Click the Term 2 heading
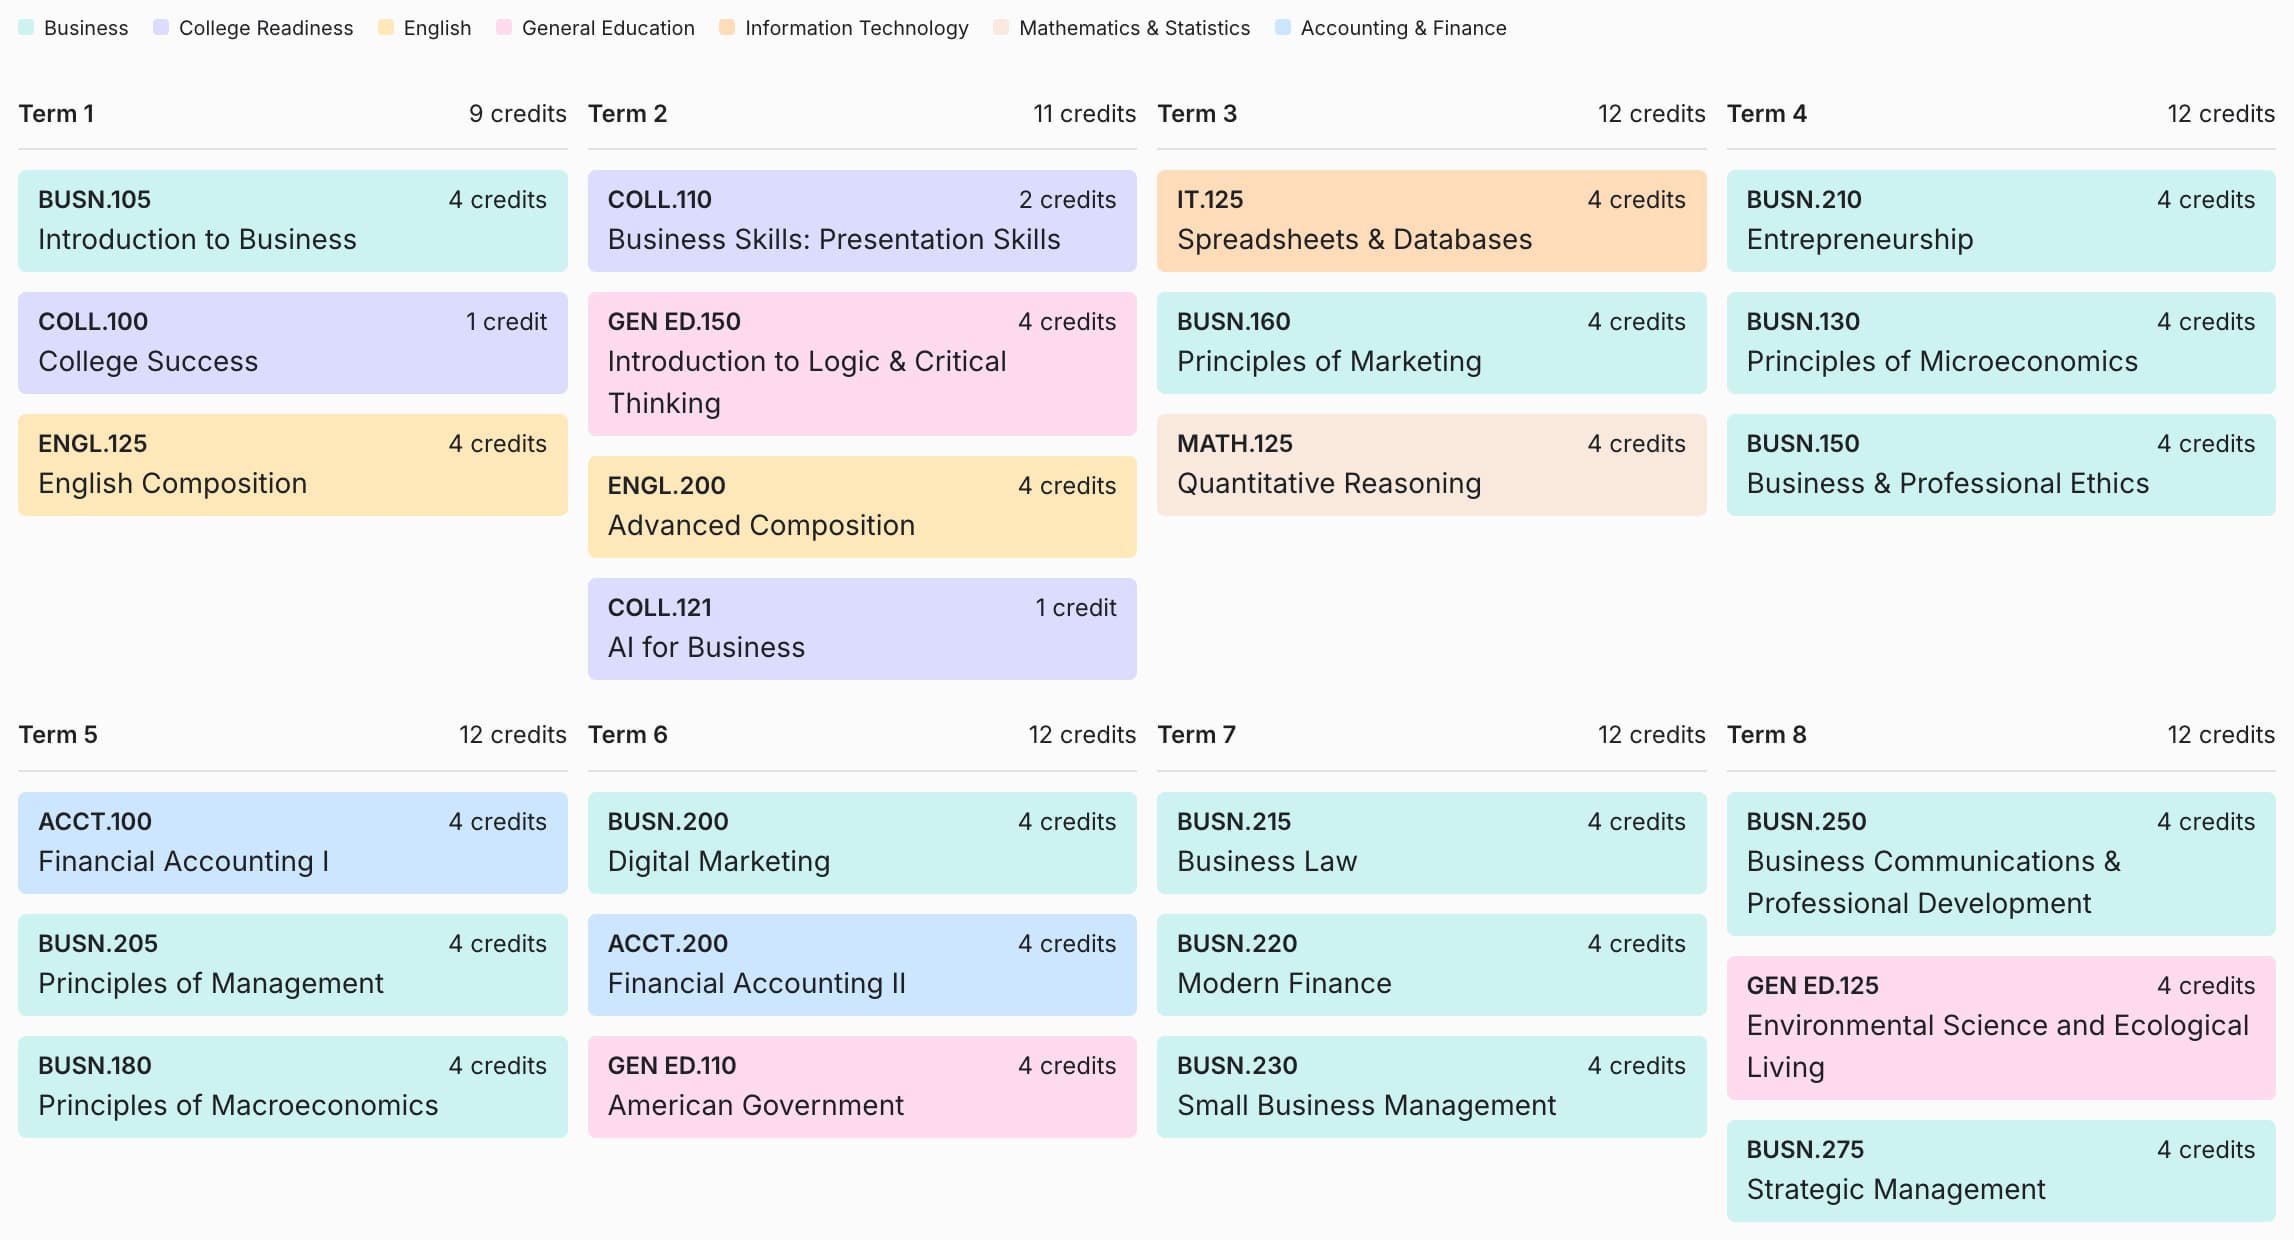The image size is (2294, 1240). click(x=627, y=114)
